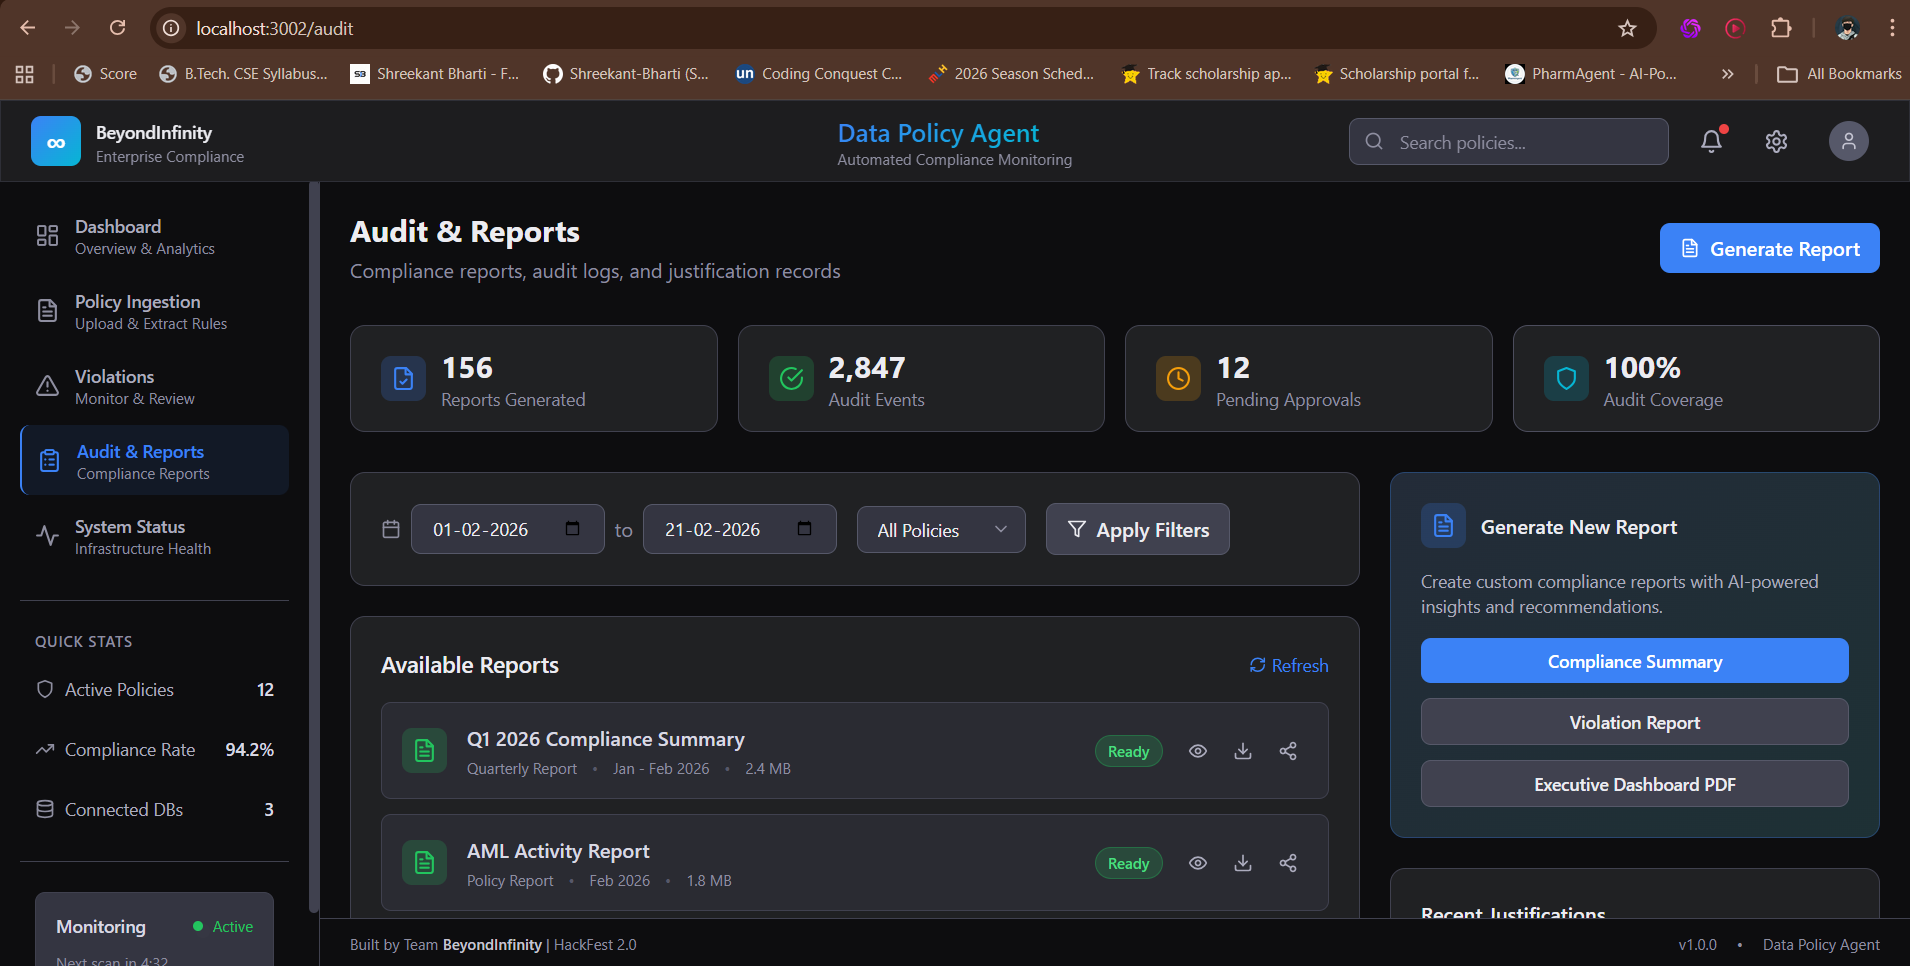Click the Pending Approvals clock icon
This screenshot has width=1910, height=966.
click(1178, 379)
